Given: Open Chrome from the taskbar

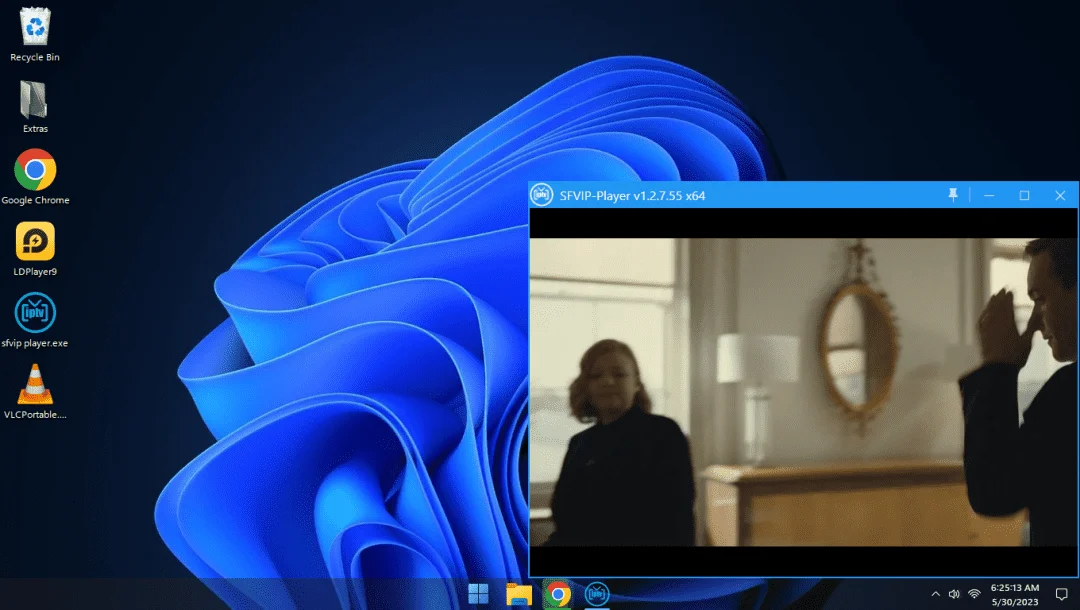Looking at the screenshot, I should 558,593.
